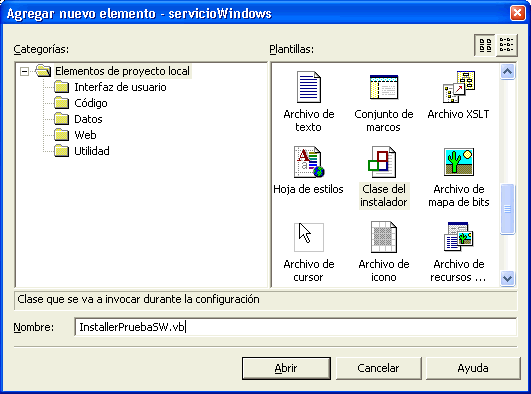This screenshot has width=531, height=394.
Task: Choose the Conjunto de marcos template icon
Action: point(384,87)
